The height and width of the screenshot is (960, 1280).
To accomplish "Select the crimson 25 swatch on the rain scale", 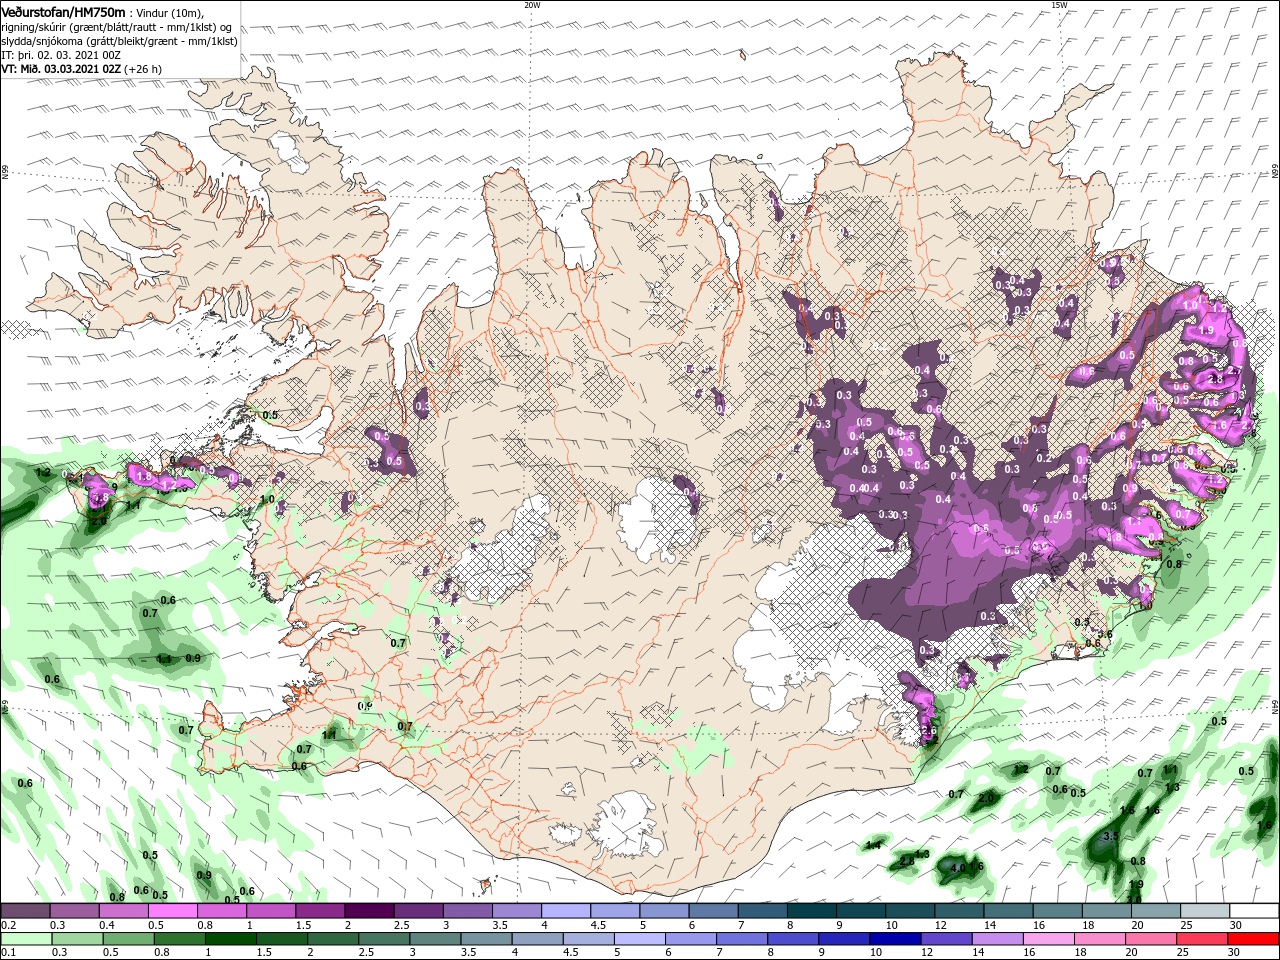I will pyautogui.click(x=1203, y=939).
